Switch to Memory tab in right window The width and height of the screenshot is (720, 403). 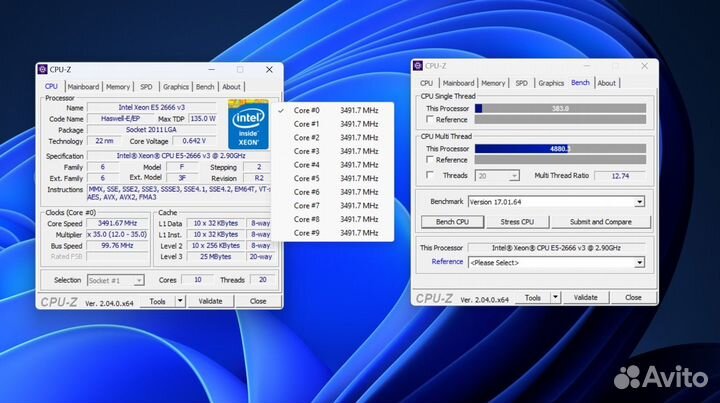493,83
